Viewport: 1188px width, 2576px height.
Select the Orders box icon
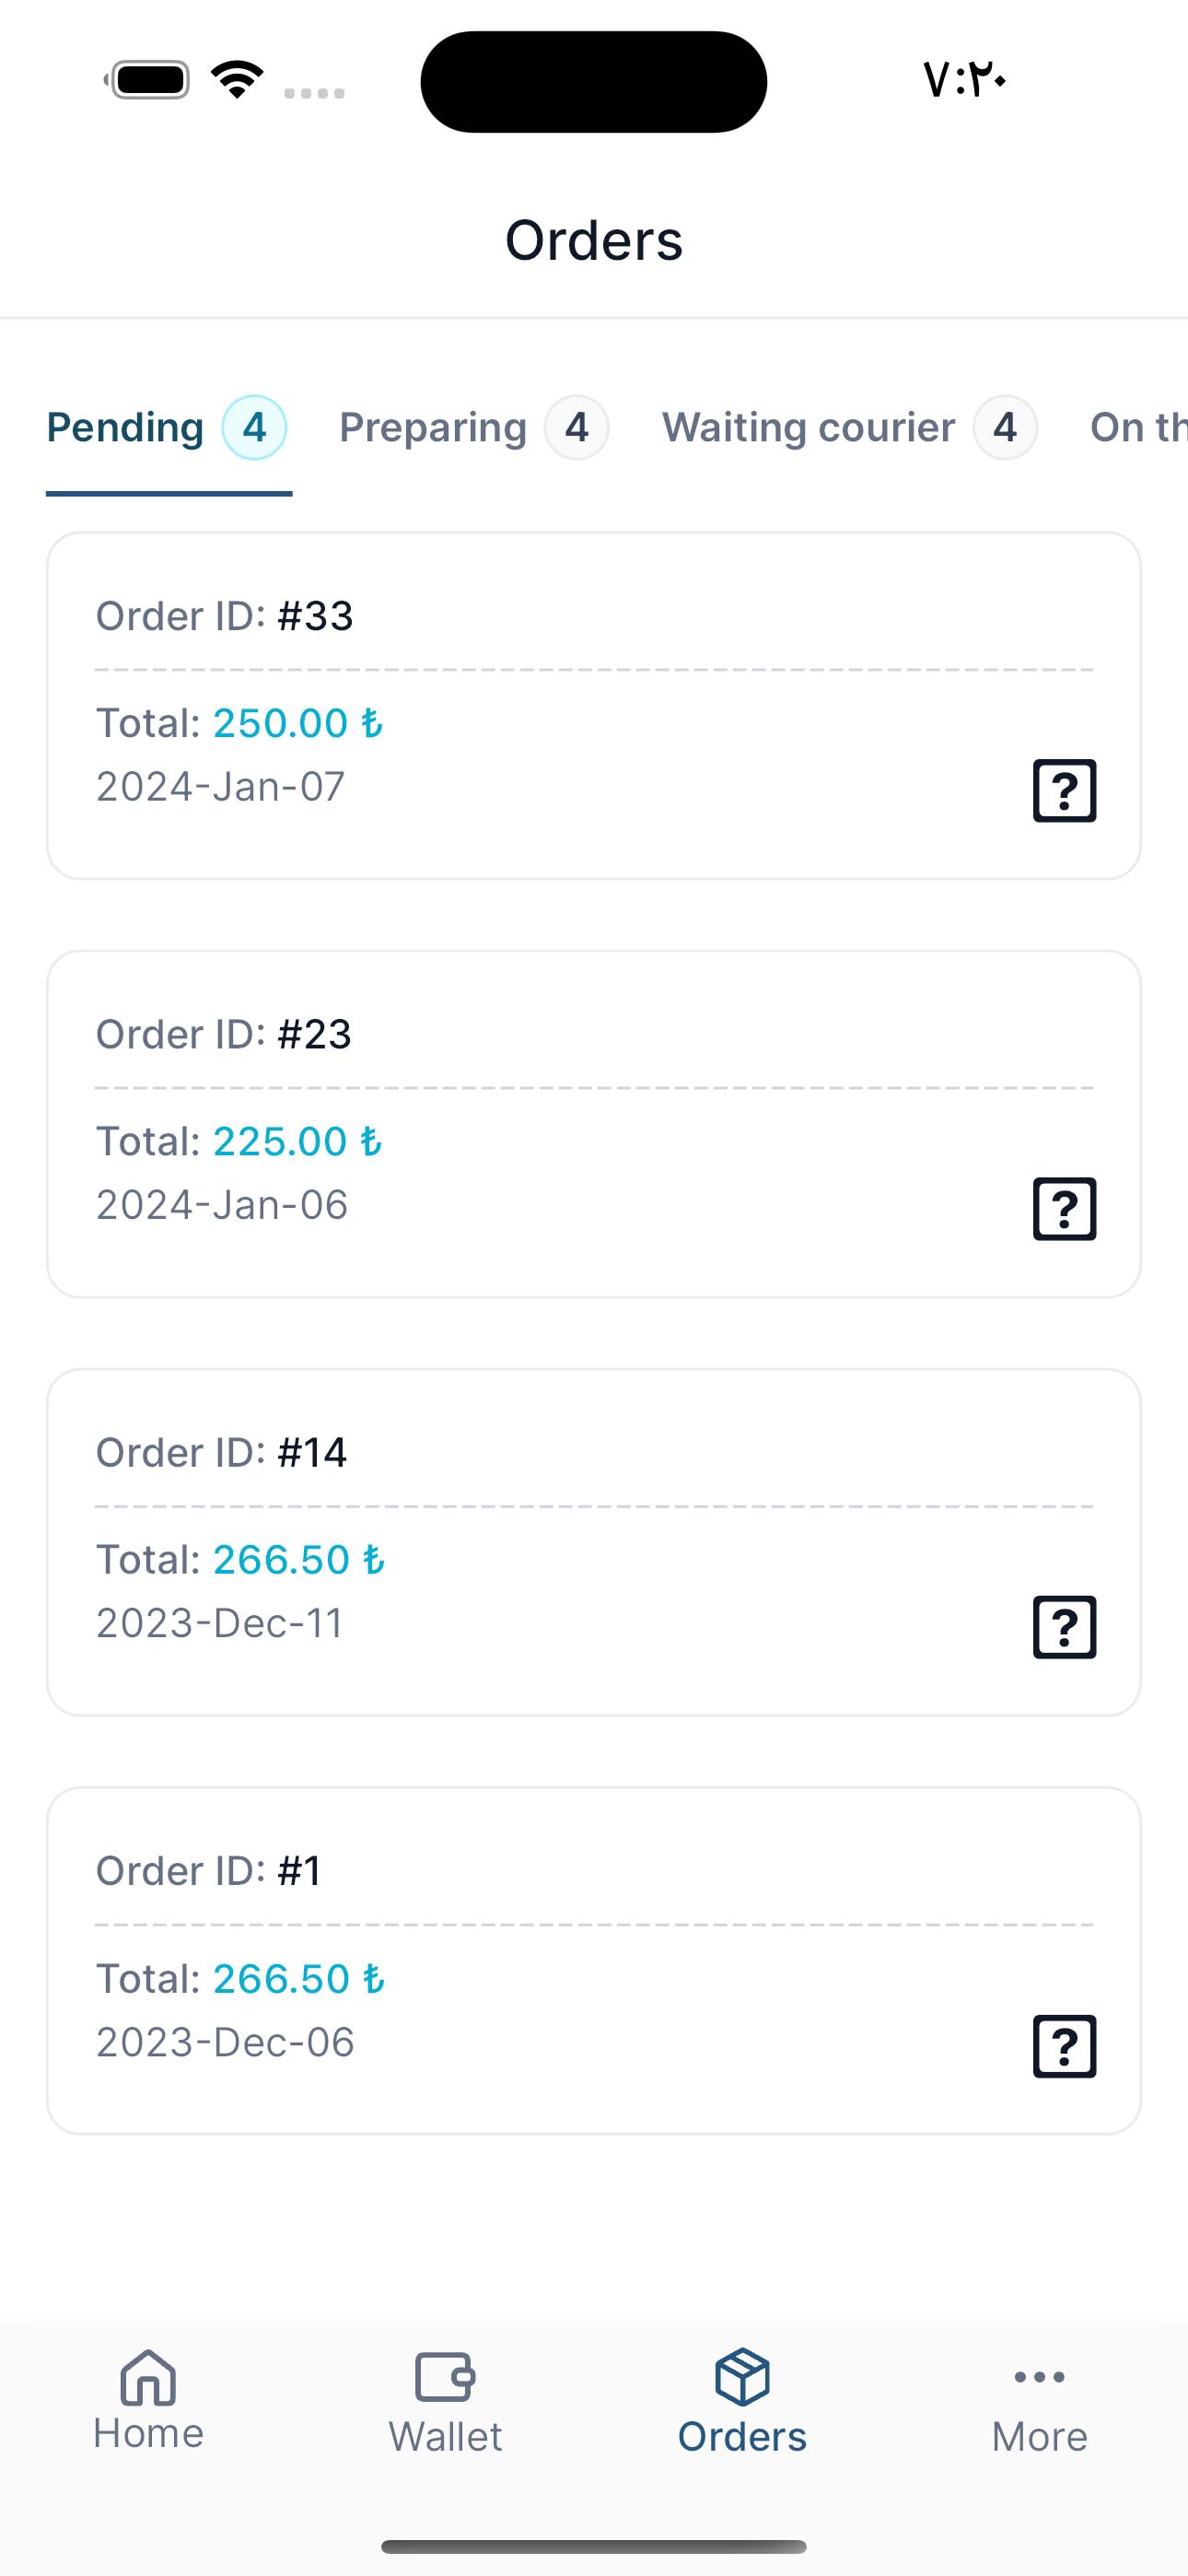(742, 2377)
